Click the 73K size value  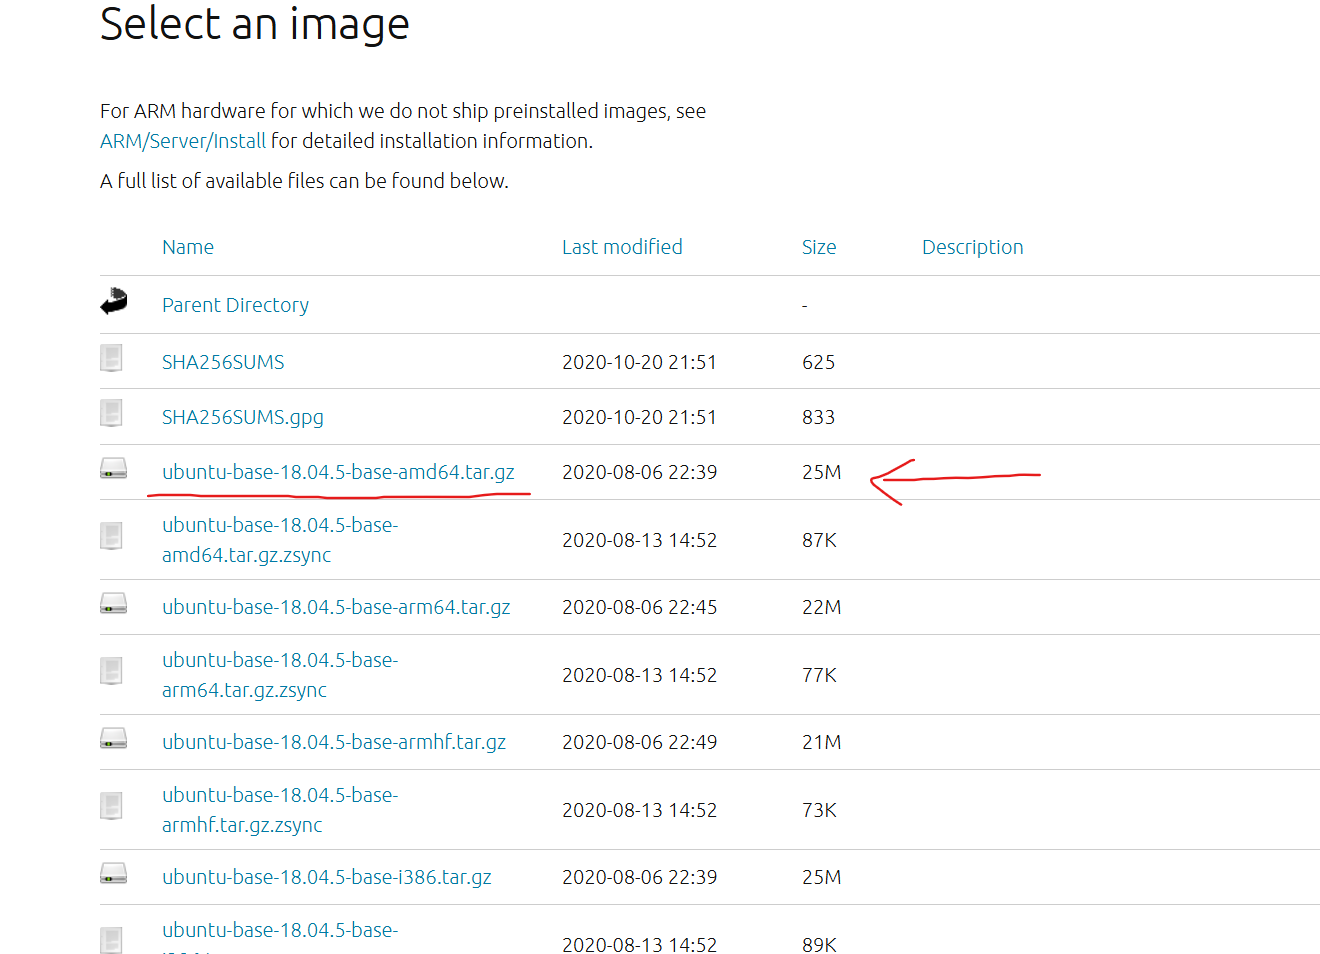tap(819, 810)
